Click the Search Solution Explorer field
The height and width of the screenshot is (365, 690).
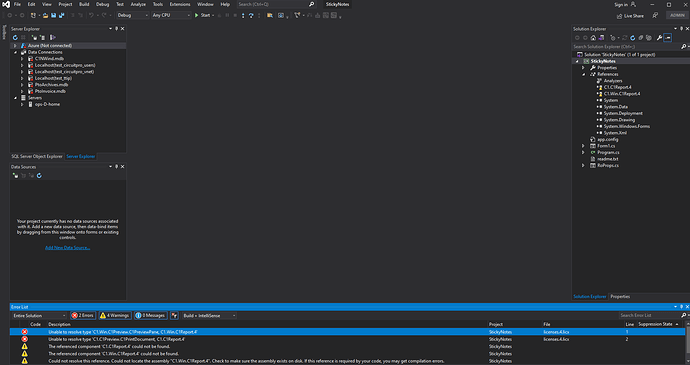click(626, 46)
